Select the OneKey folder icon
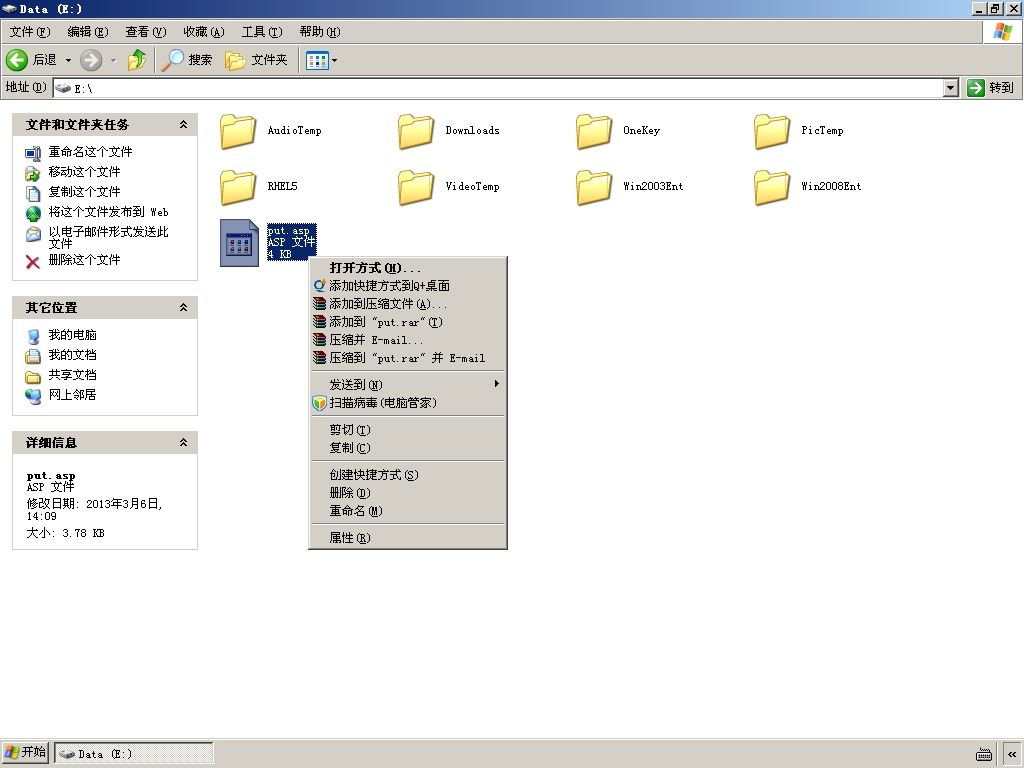This screenshot has width=1024, height=768. click(x=594, y=131)
